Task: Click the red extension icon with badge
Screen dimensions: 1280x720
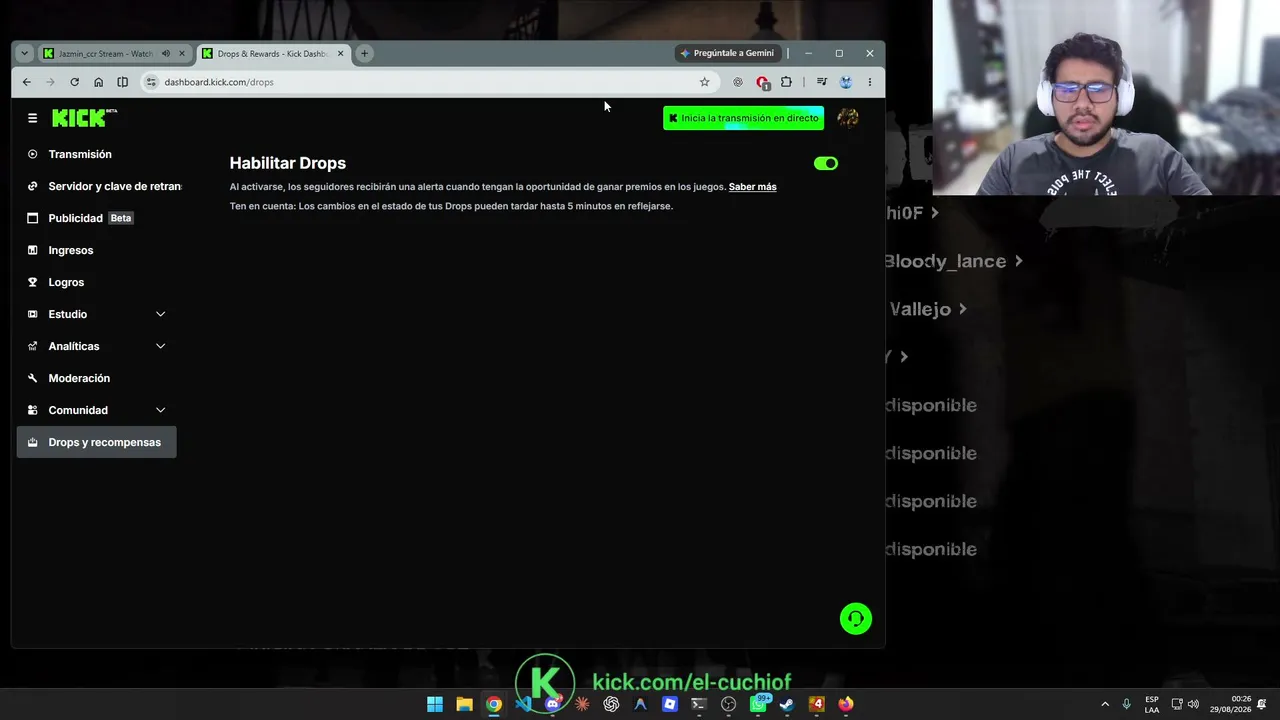Action: coord(763,82)
